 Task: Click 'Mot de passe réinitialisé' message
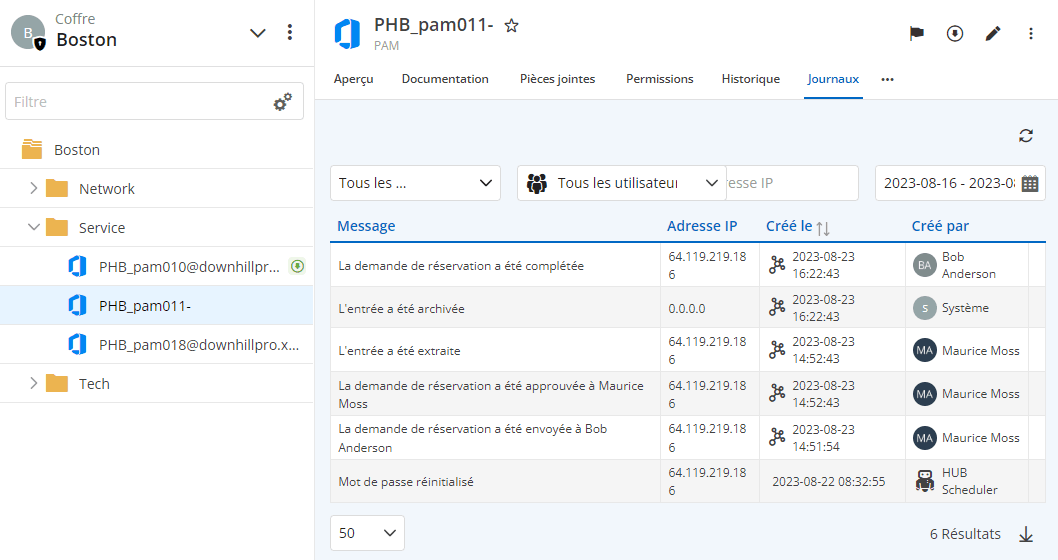pos(406,482)
